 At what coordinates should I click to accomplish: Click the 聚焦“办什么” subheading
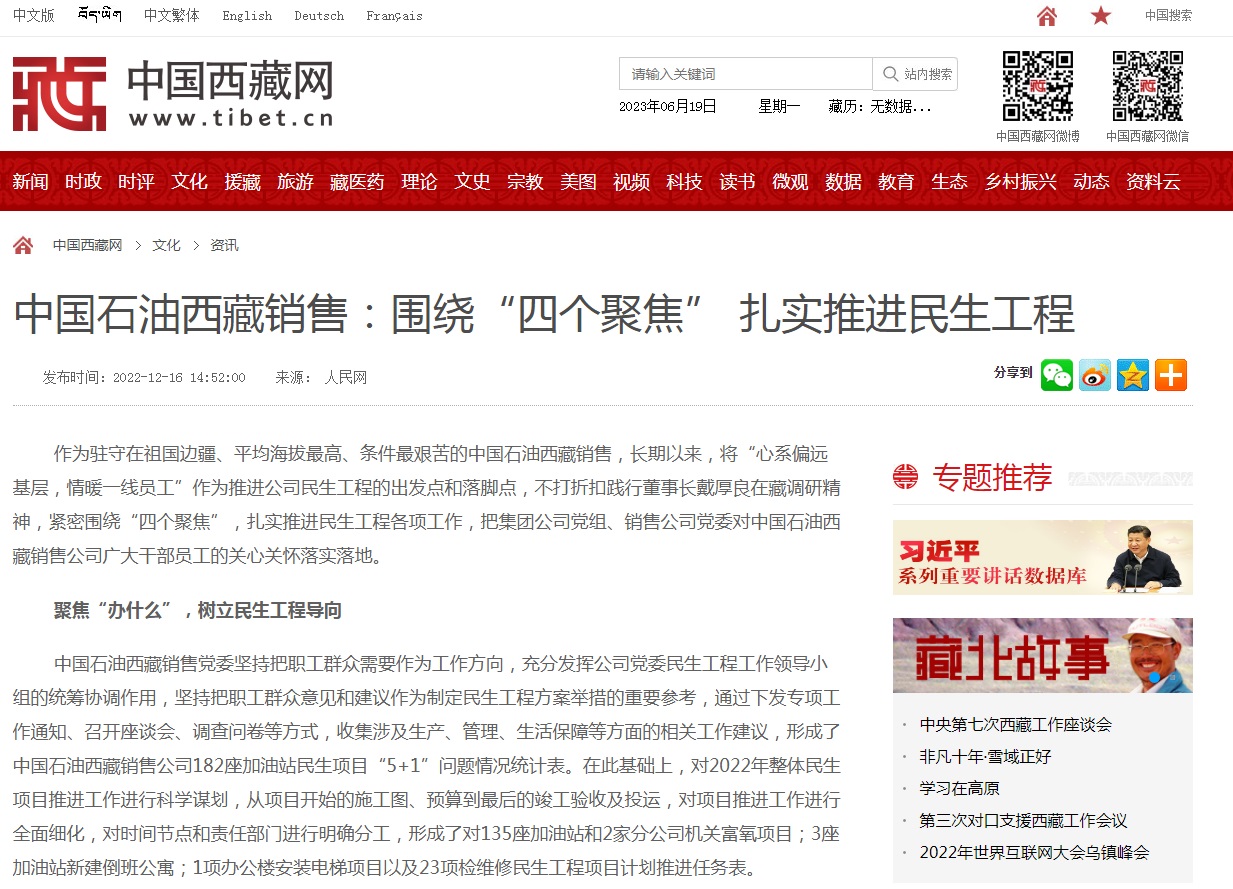pyautogui.click(x=198, y=610)
